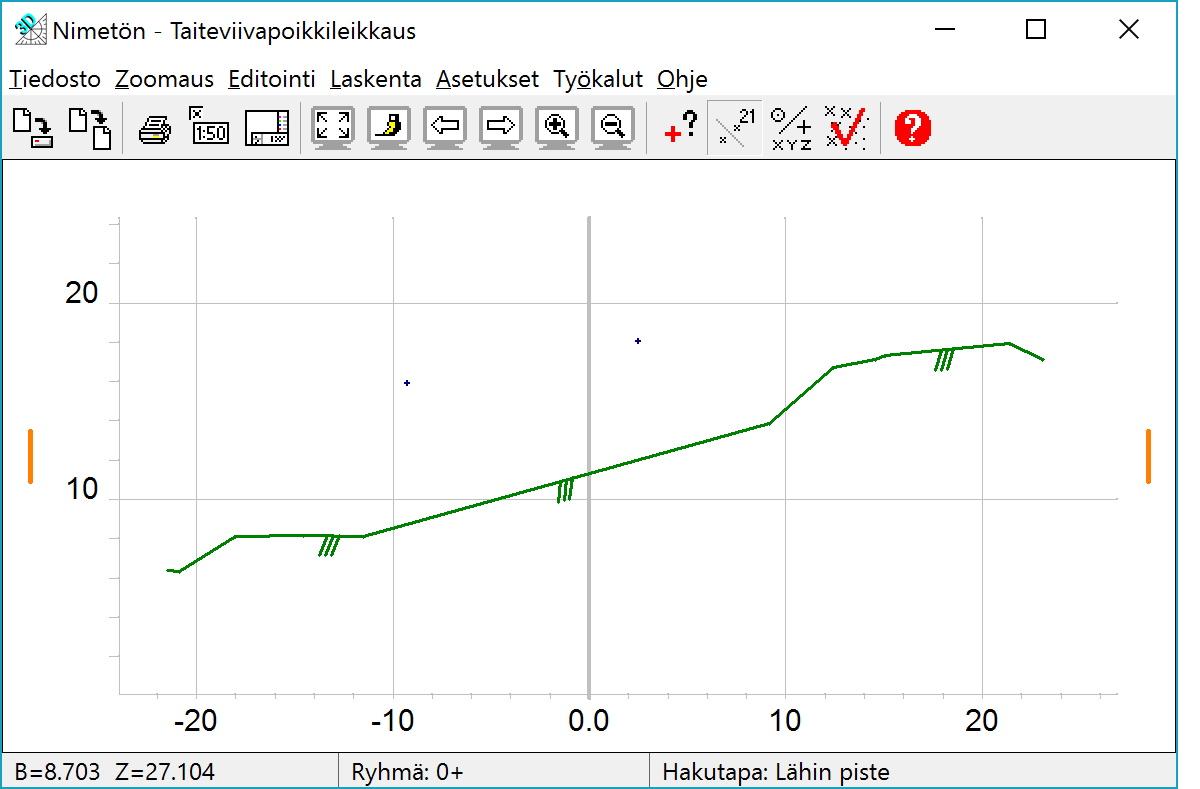This screenshot has width=1200, height=789.
Task: Pan view right with right arrow icon
Action: click(x=501, y=128)
